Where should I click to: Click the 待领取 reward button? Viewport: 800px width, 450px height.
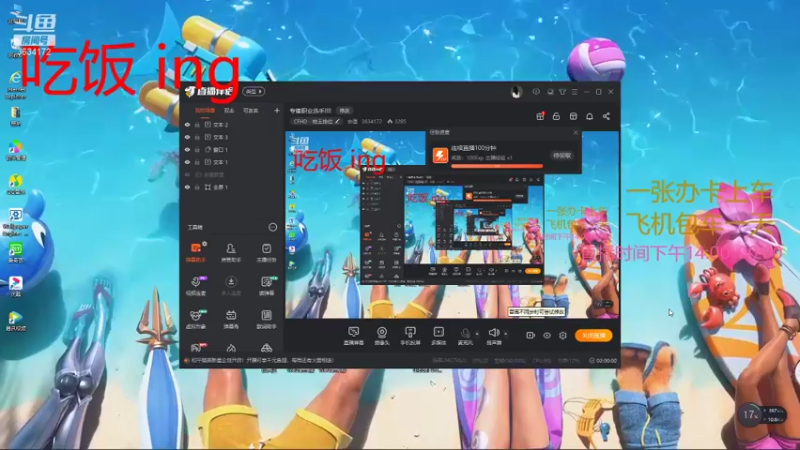point(562,156)
